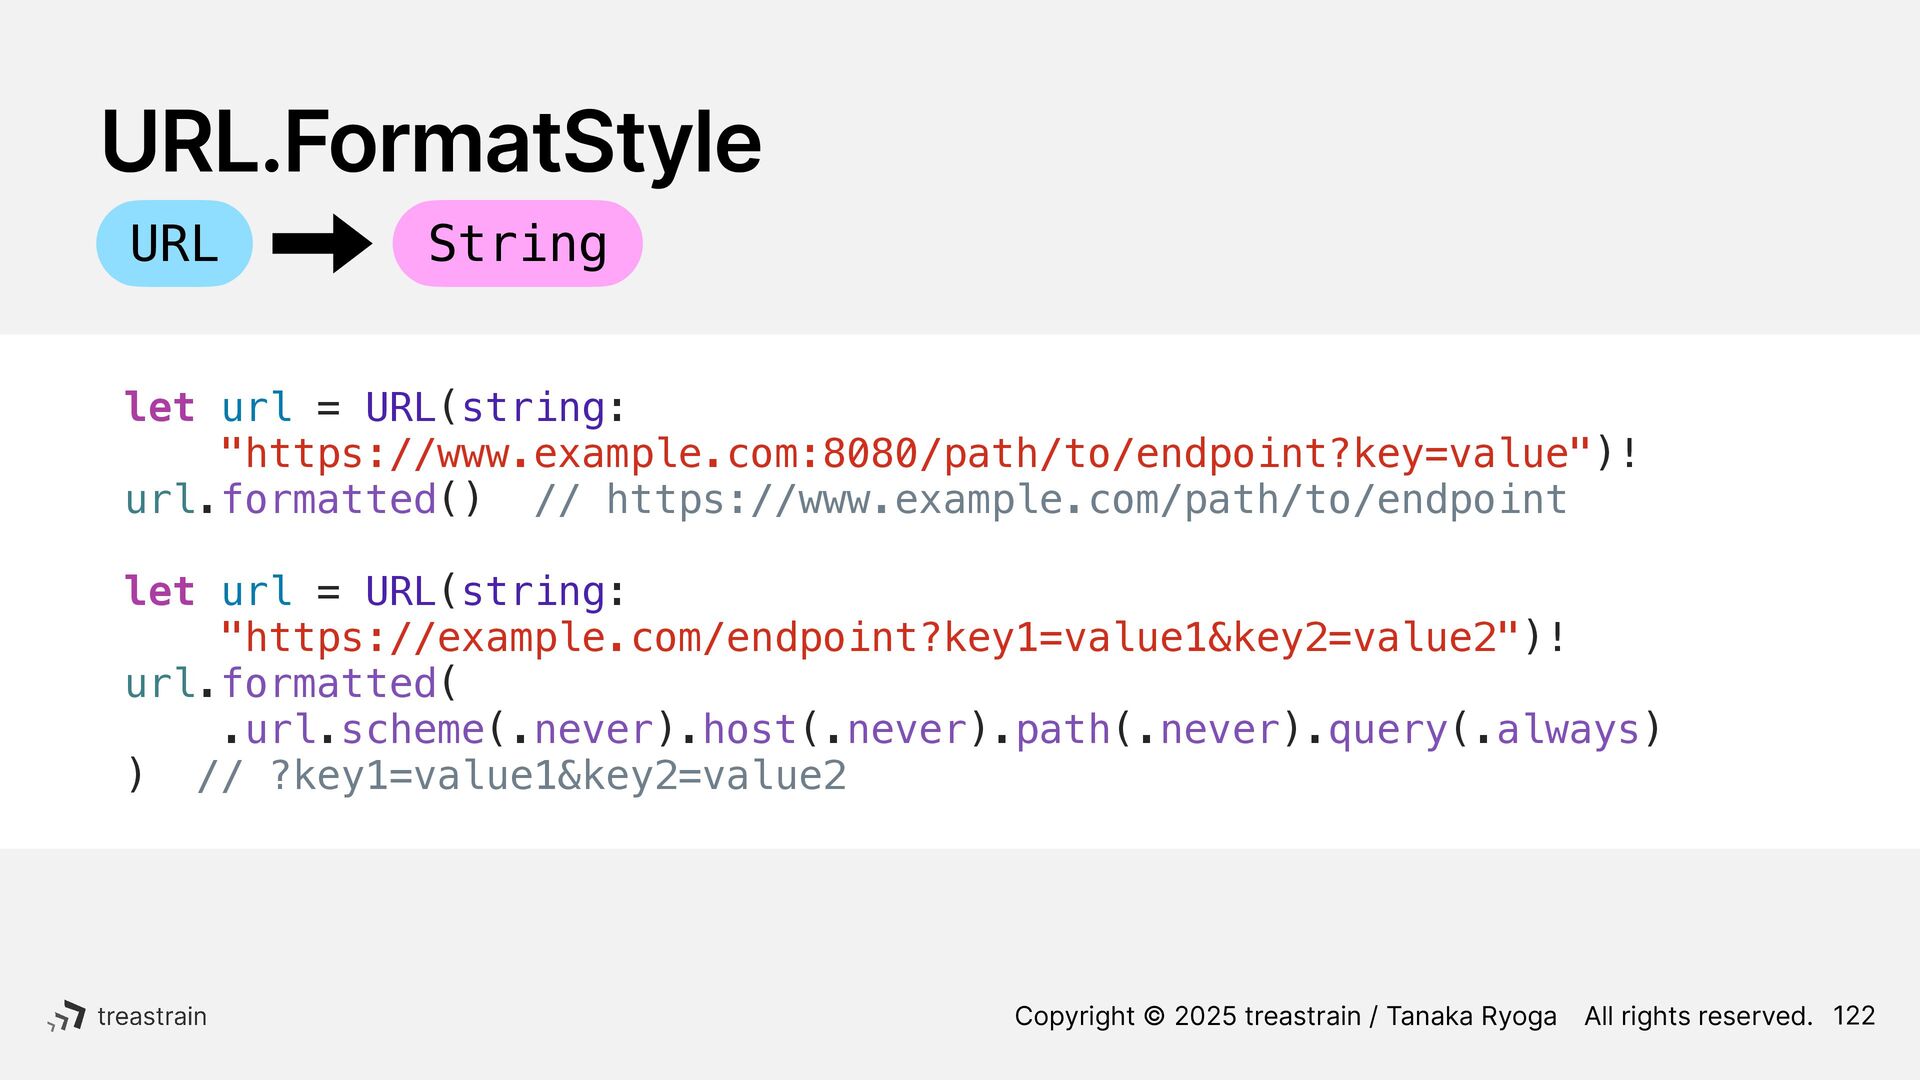Image resolution: width=1920 pixels, height=1080 pixels.
Task: Click the gray https://www.example.com/path/to/endpoint comment
Action: (x=1050, y=500)
